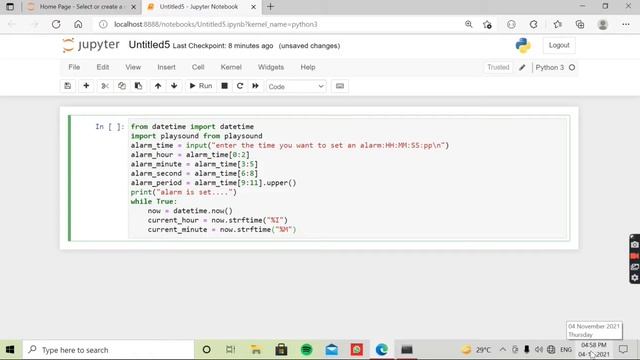
Task: Show hidden system tray icons
Action: click(502, 350)
